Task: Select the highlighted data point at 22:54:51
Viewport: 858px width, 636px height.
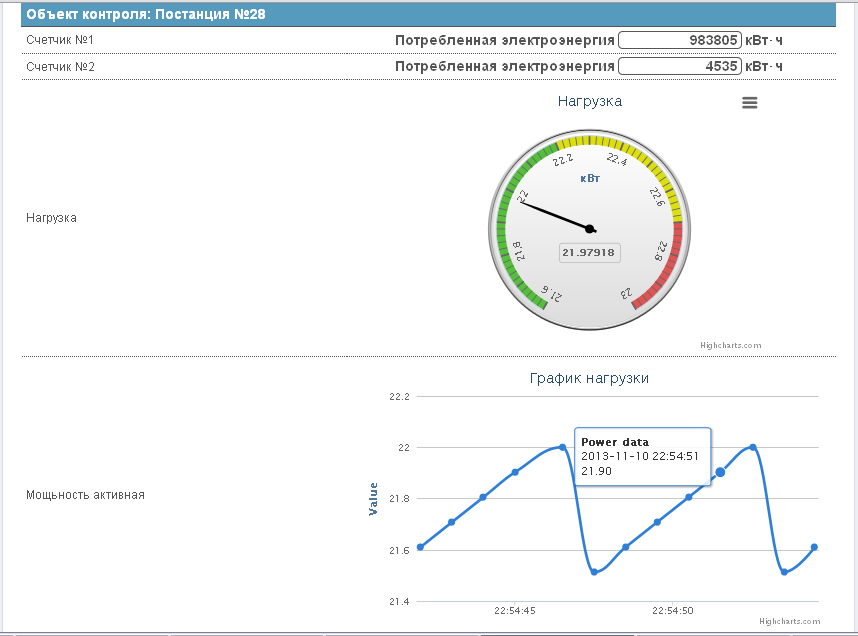Action: pyautogui.click(x=720, y=472)
